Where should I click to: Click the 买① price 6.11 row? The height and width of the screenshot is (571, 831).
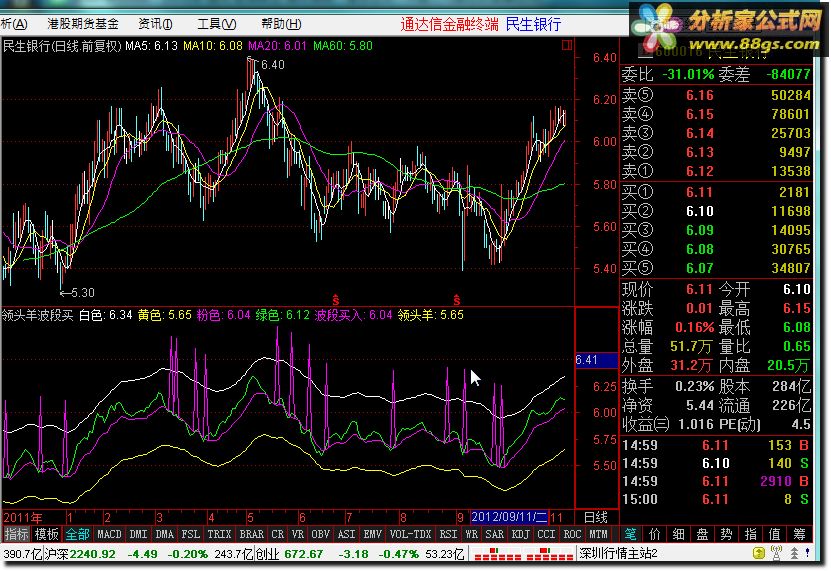(x=716, y=192)
